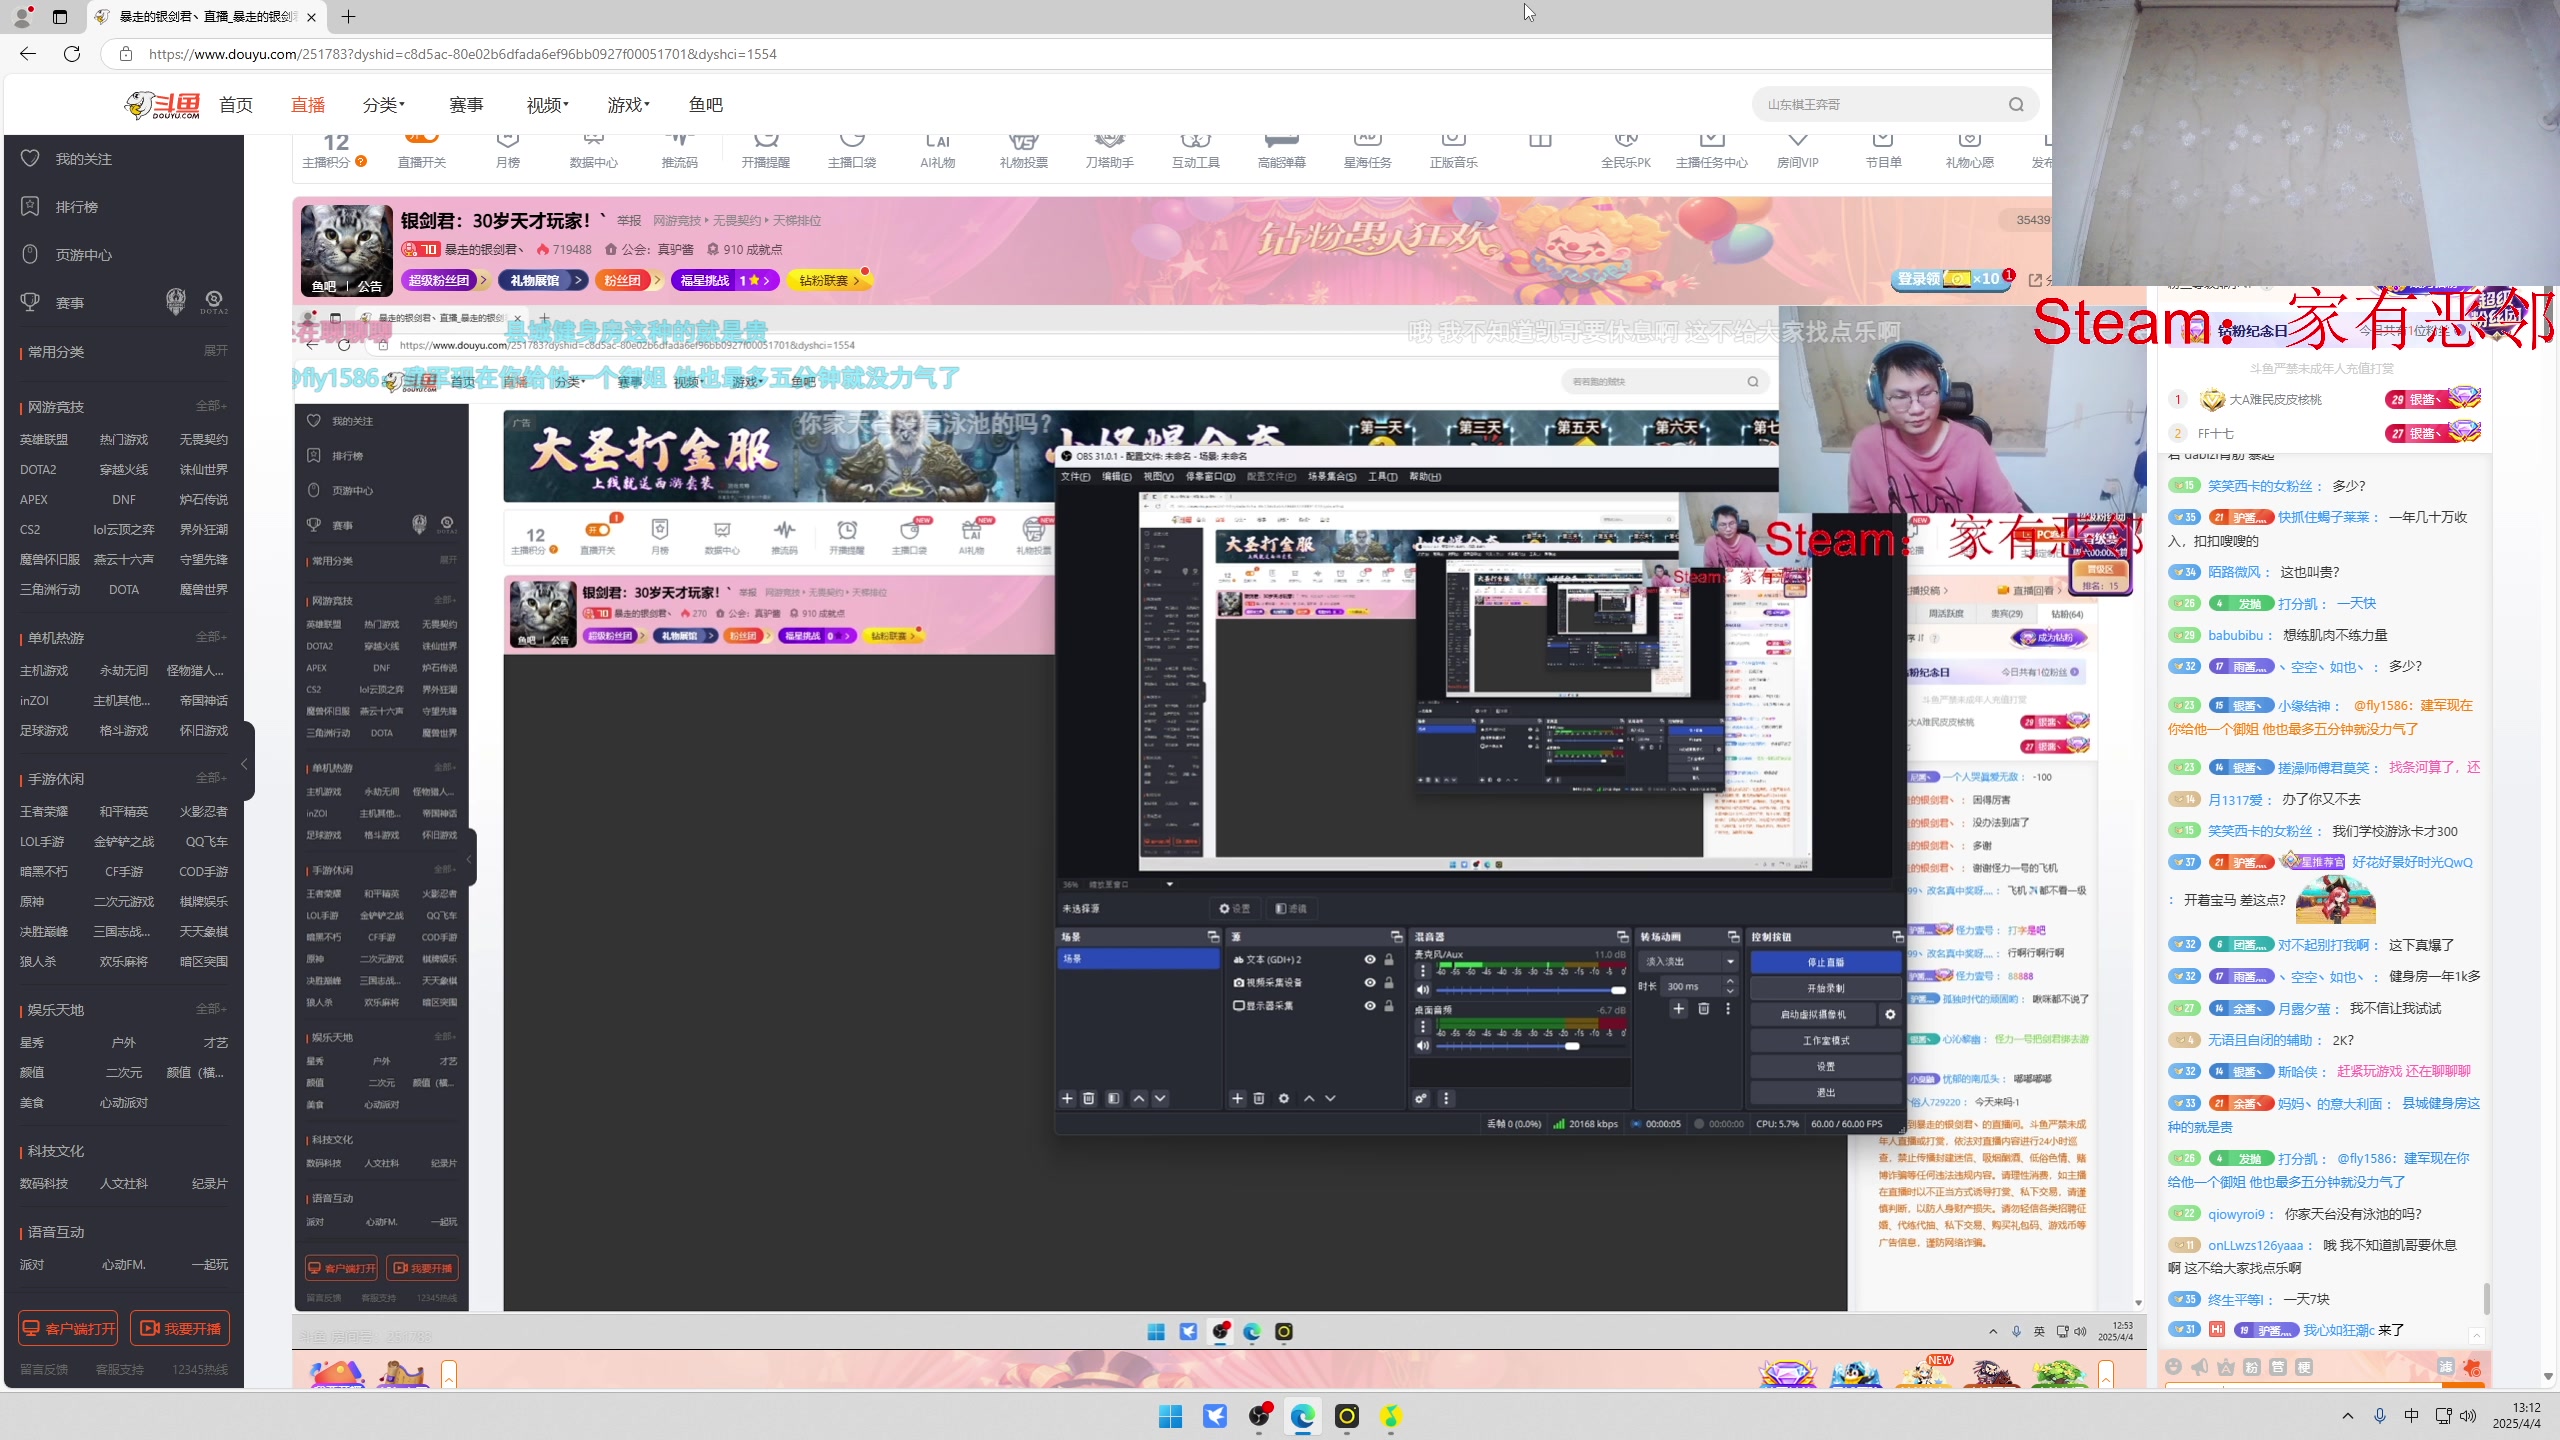This screenshot has height=1440, width=2560.
Task: Toggle the 直播开关 switch
Action: click(x=422, y=138)
